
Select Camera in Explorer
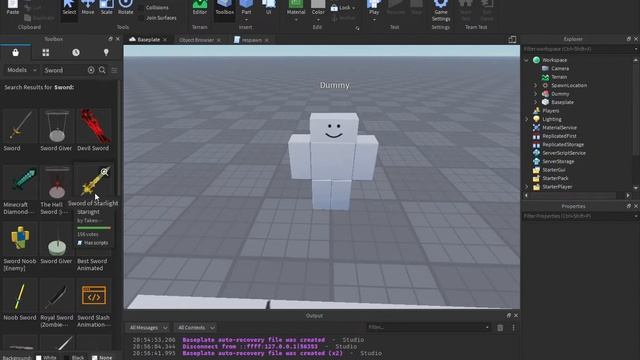click(x=560, y=69)
